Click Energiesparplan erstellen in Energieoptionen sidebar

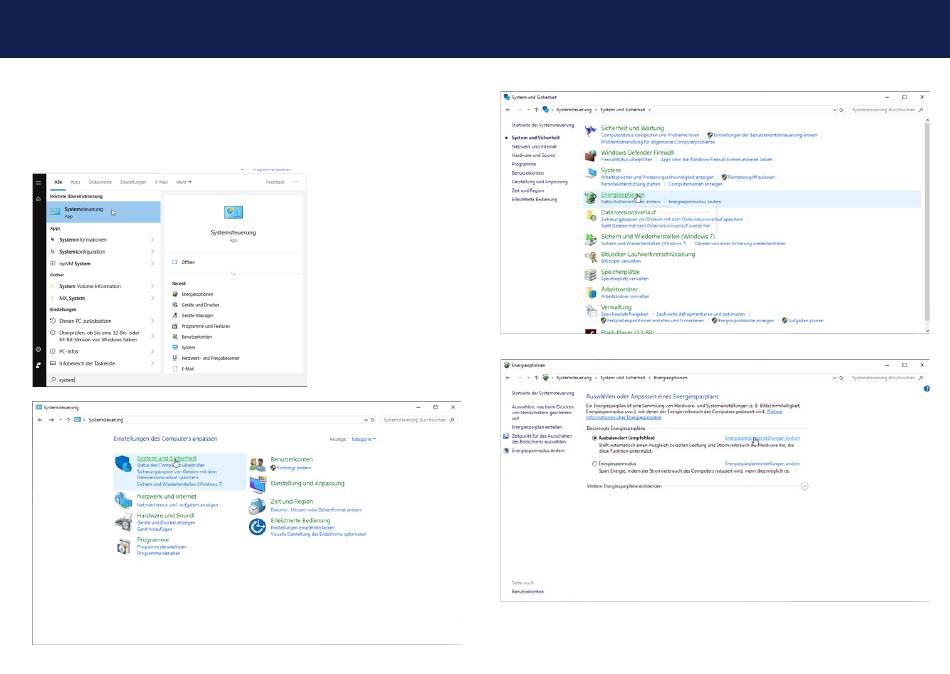[x=537, y=427]
